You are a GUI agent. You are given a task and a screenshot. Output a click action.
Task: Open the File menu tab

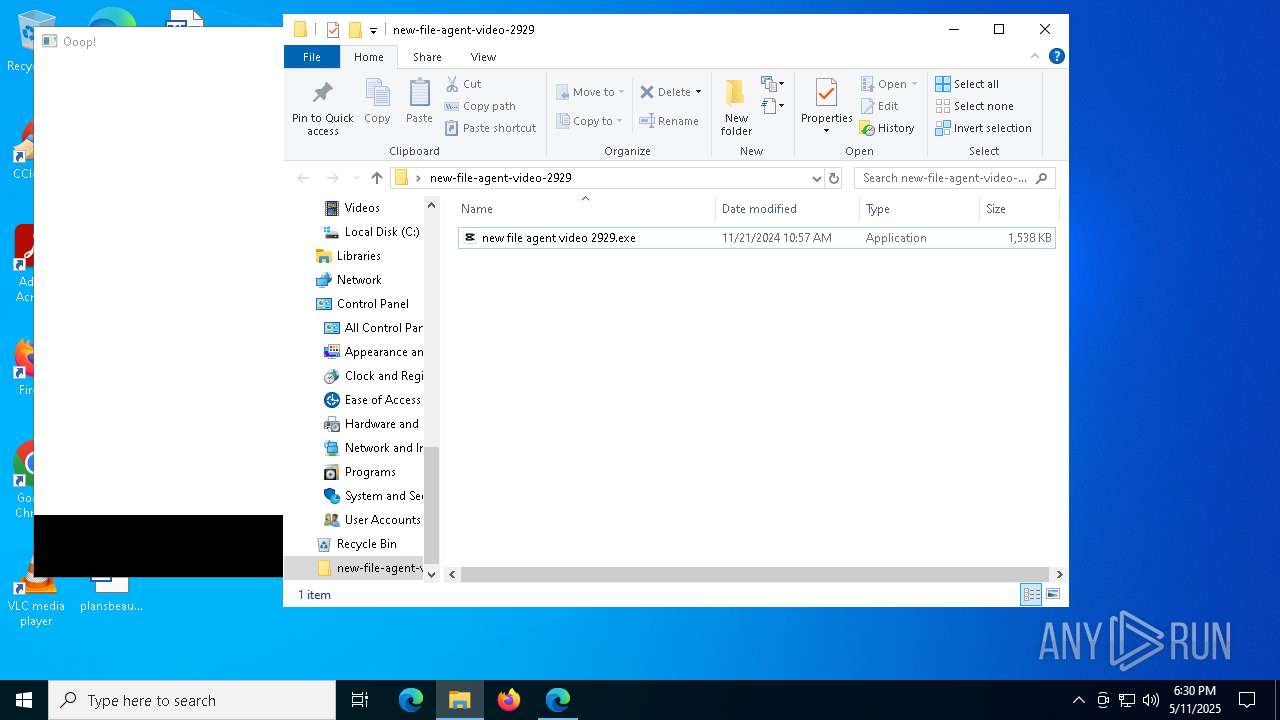pyautogui.click(x=312, y=57)
